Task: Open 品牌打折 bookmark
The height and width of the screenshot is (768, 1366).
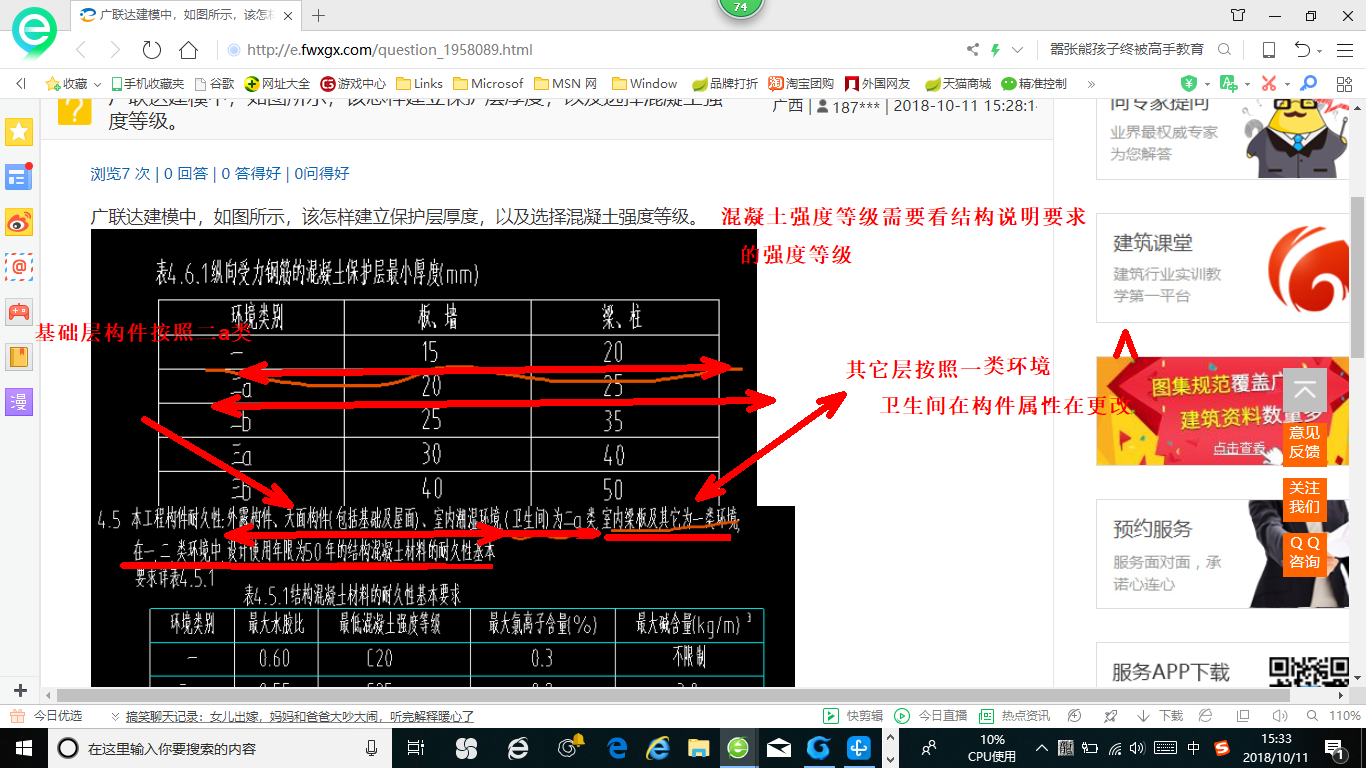Action: (x=725, y=84)
